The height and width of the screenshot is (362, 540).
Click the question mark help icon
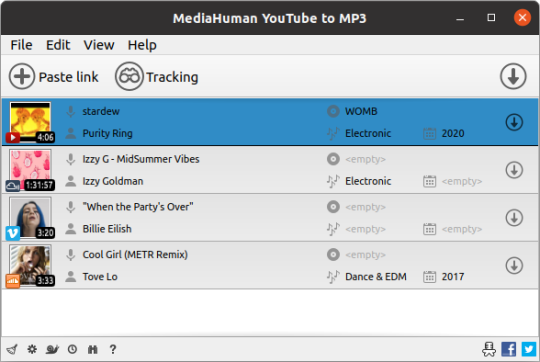tap(113, 349)
